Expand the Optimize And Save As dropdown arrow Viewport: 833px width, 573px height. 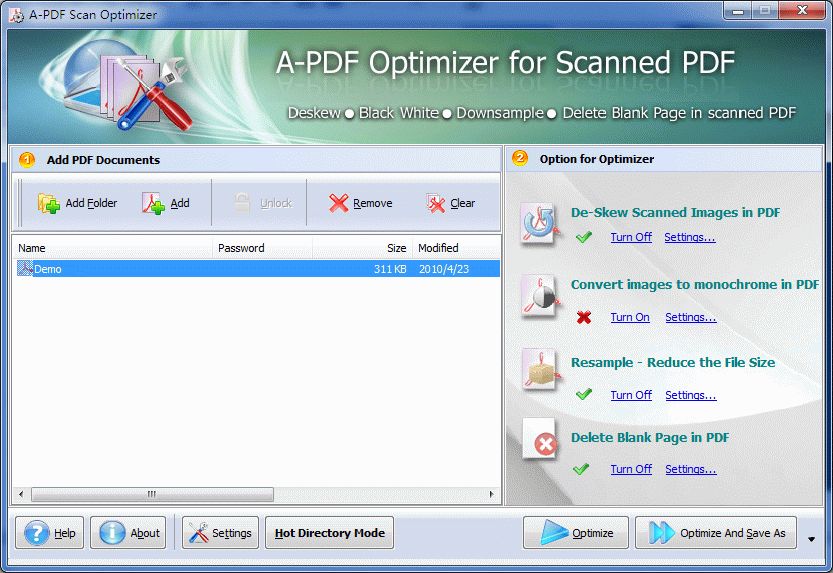[x=811, y=539]
